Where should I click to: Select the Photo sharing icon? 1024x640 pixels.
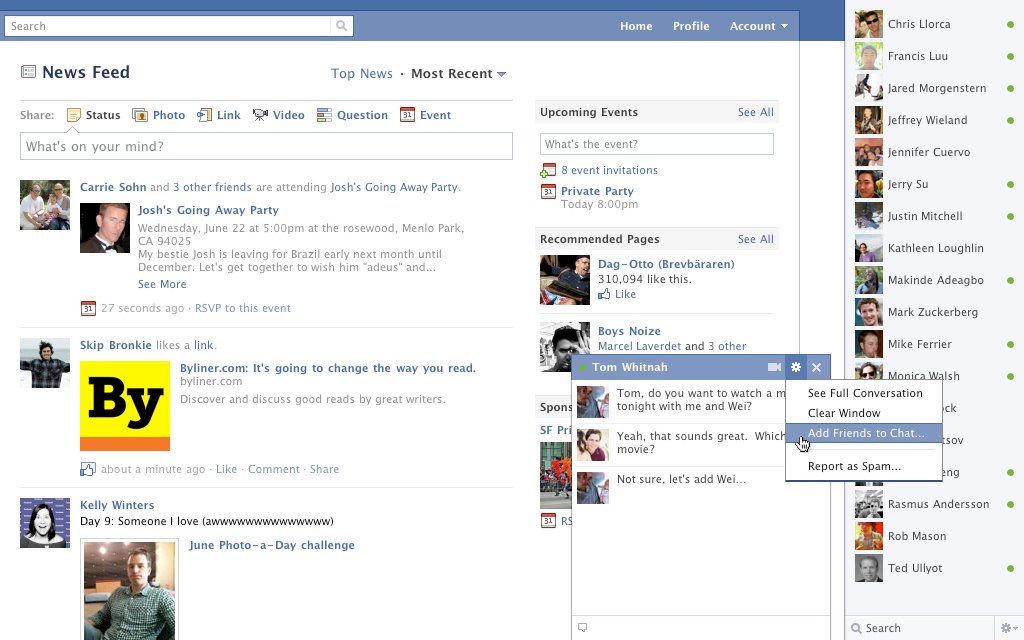pyautogui.click(x=140, y=115)
